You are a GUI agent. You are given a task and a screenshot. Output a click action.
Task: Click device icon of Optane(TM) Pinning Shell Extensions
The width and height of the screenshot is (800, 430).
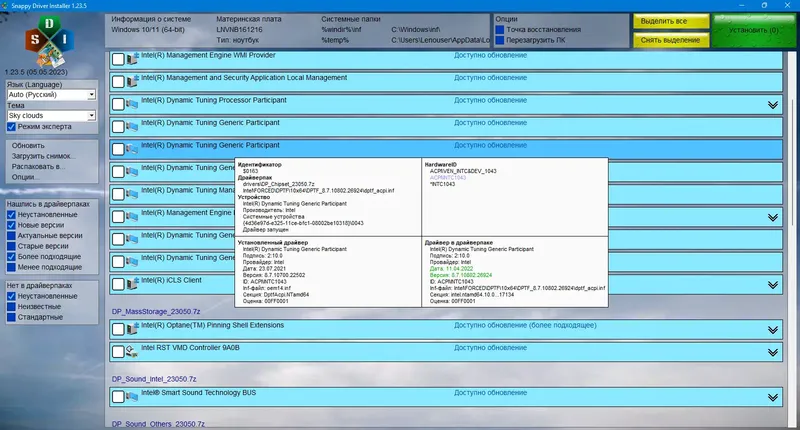tap(133, 328)
